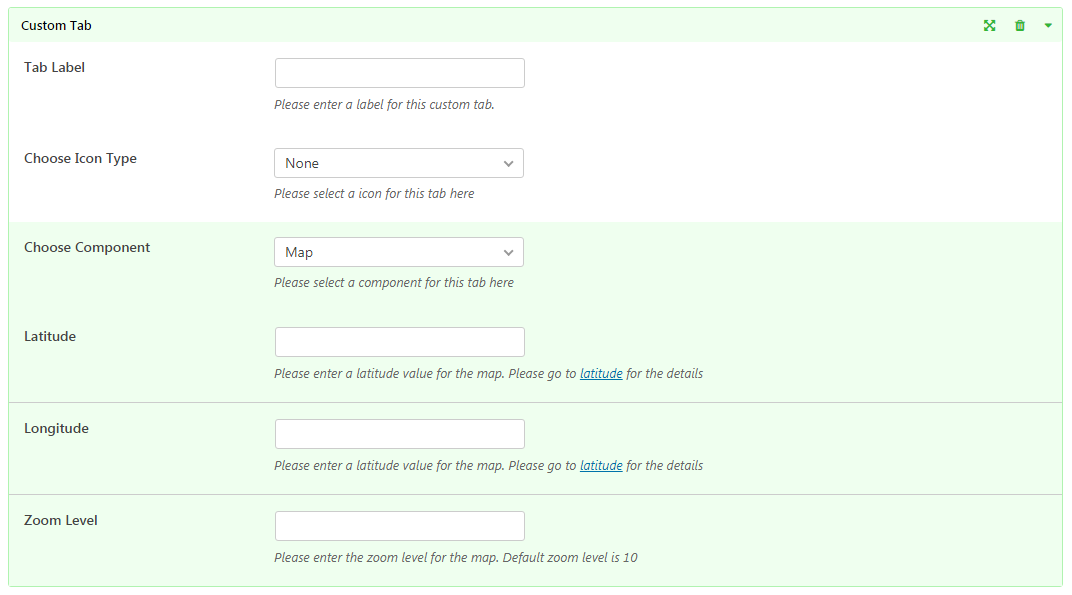Click the default zoom level help text
The height and width of the screenshot is (595, 1072).
click(x=456, y=557)
